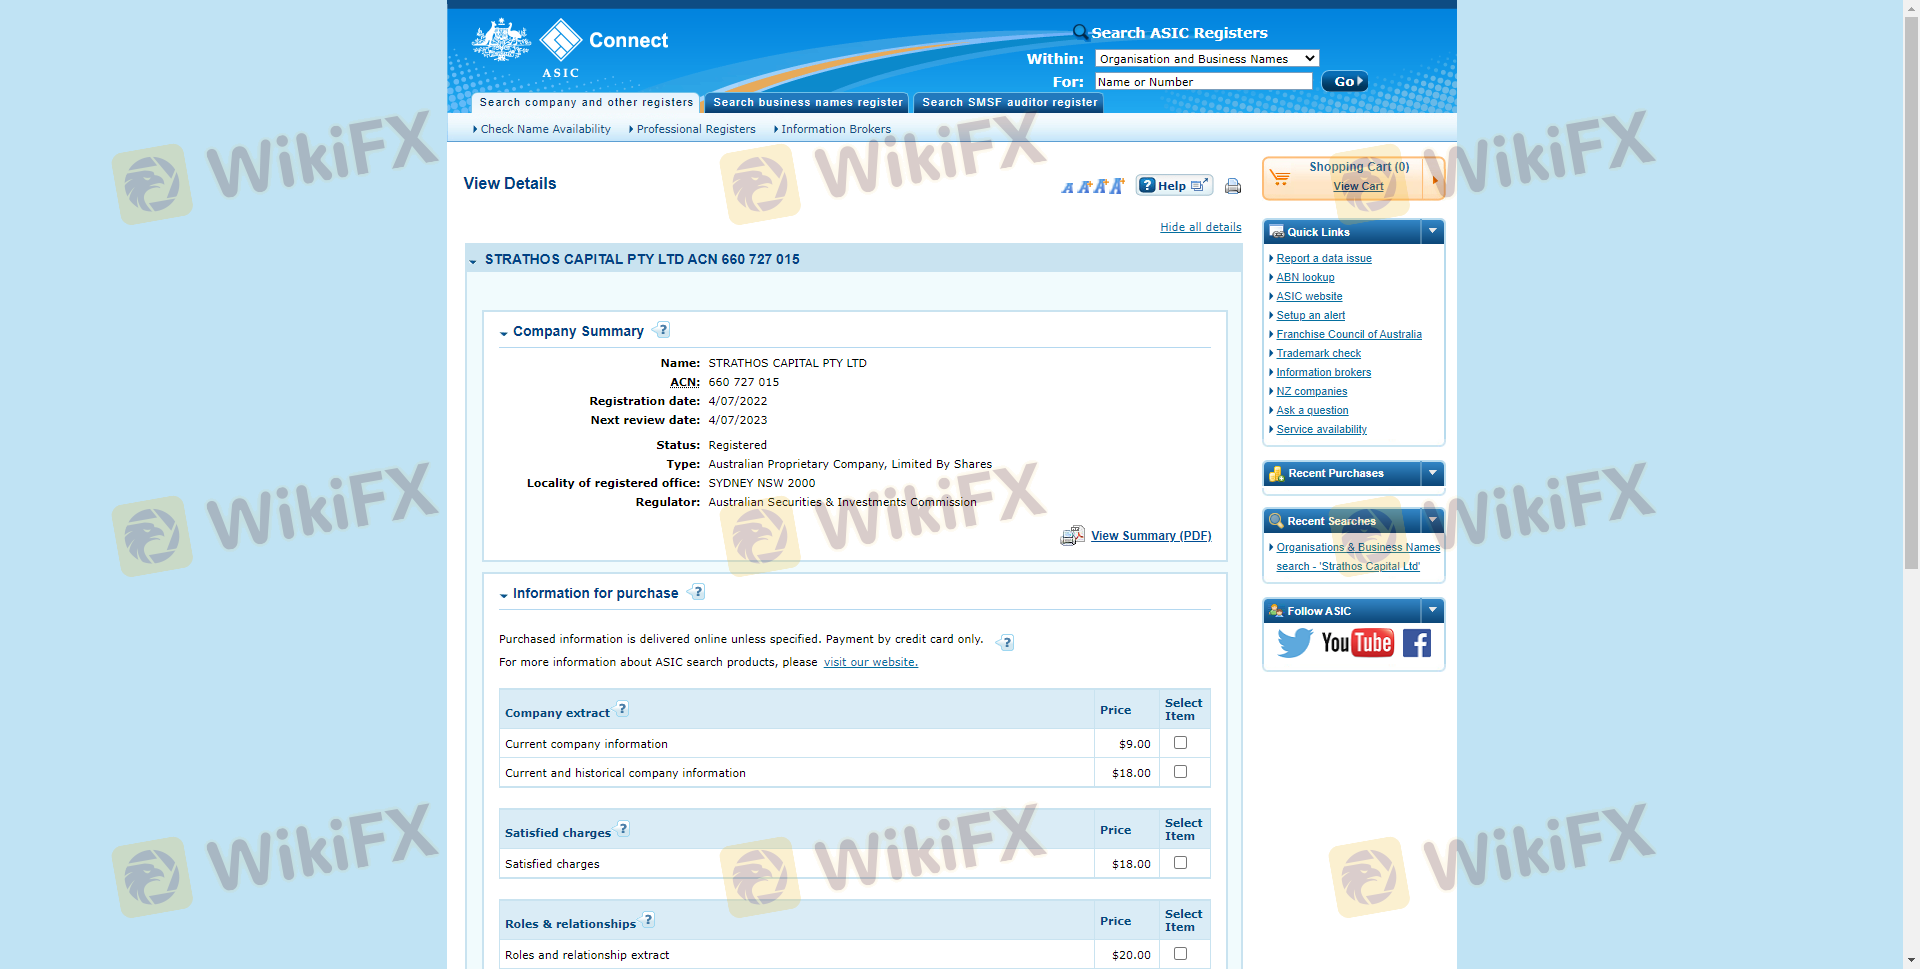Open the ASIC Facebook icon

coord(1416,642)
